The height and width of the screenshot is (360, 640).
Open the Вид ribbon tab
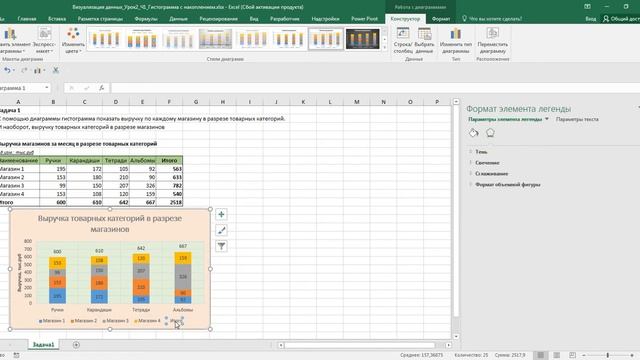pos(254,19)
